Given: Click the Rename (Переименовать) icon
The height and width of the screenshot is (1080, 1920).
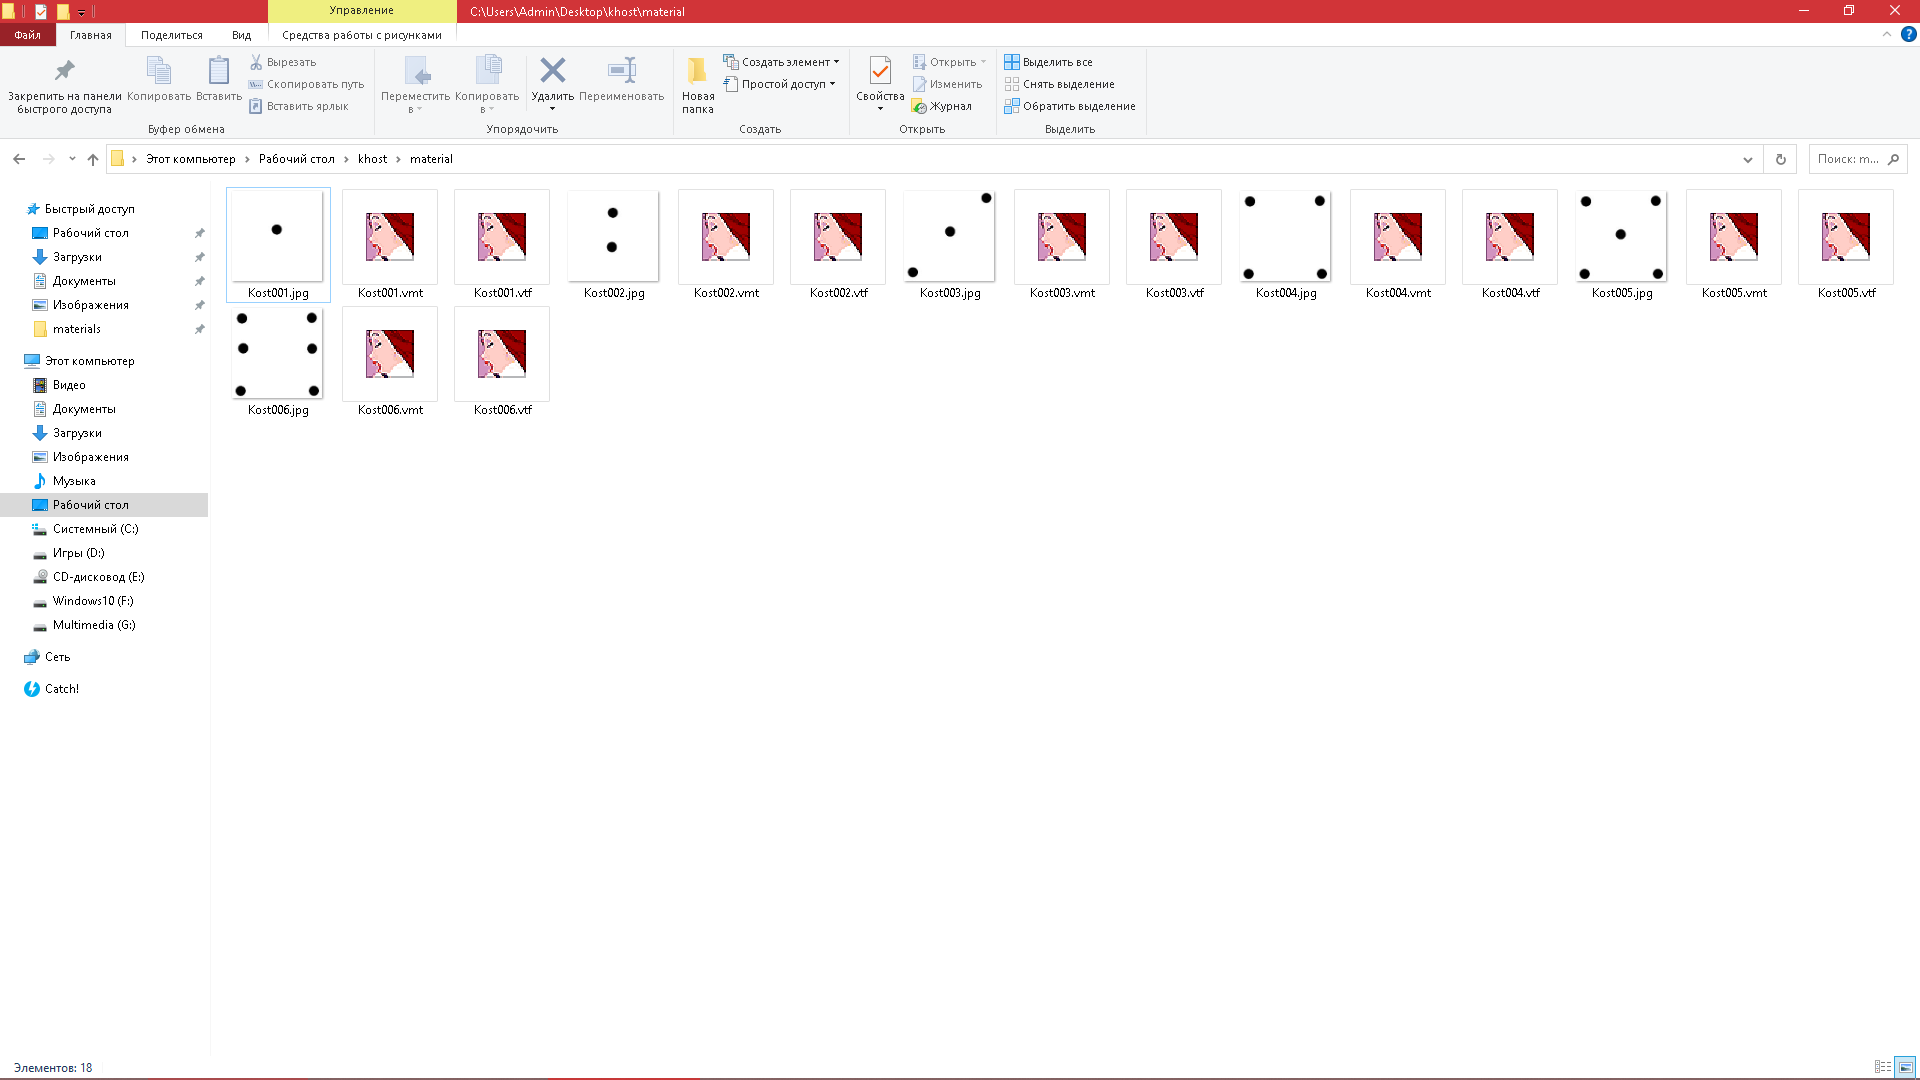Looking at the screenshot, I should point(621,71).
